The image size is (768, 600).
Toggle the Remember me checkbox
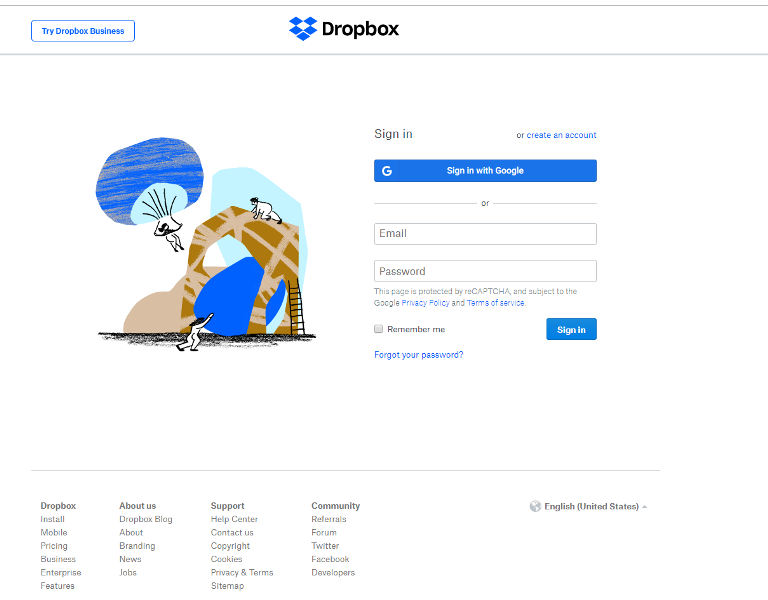coord(378,329)
